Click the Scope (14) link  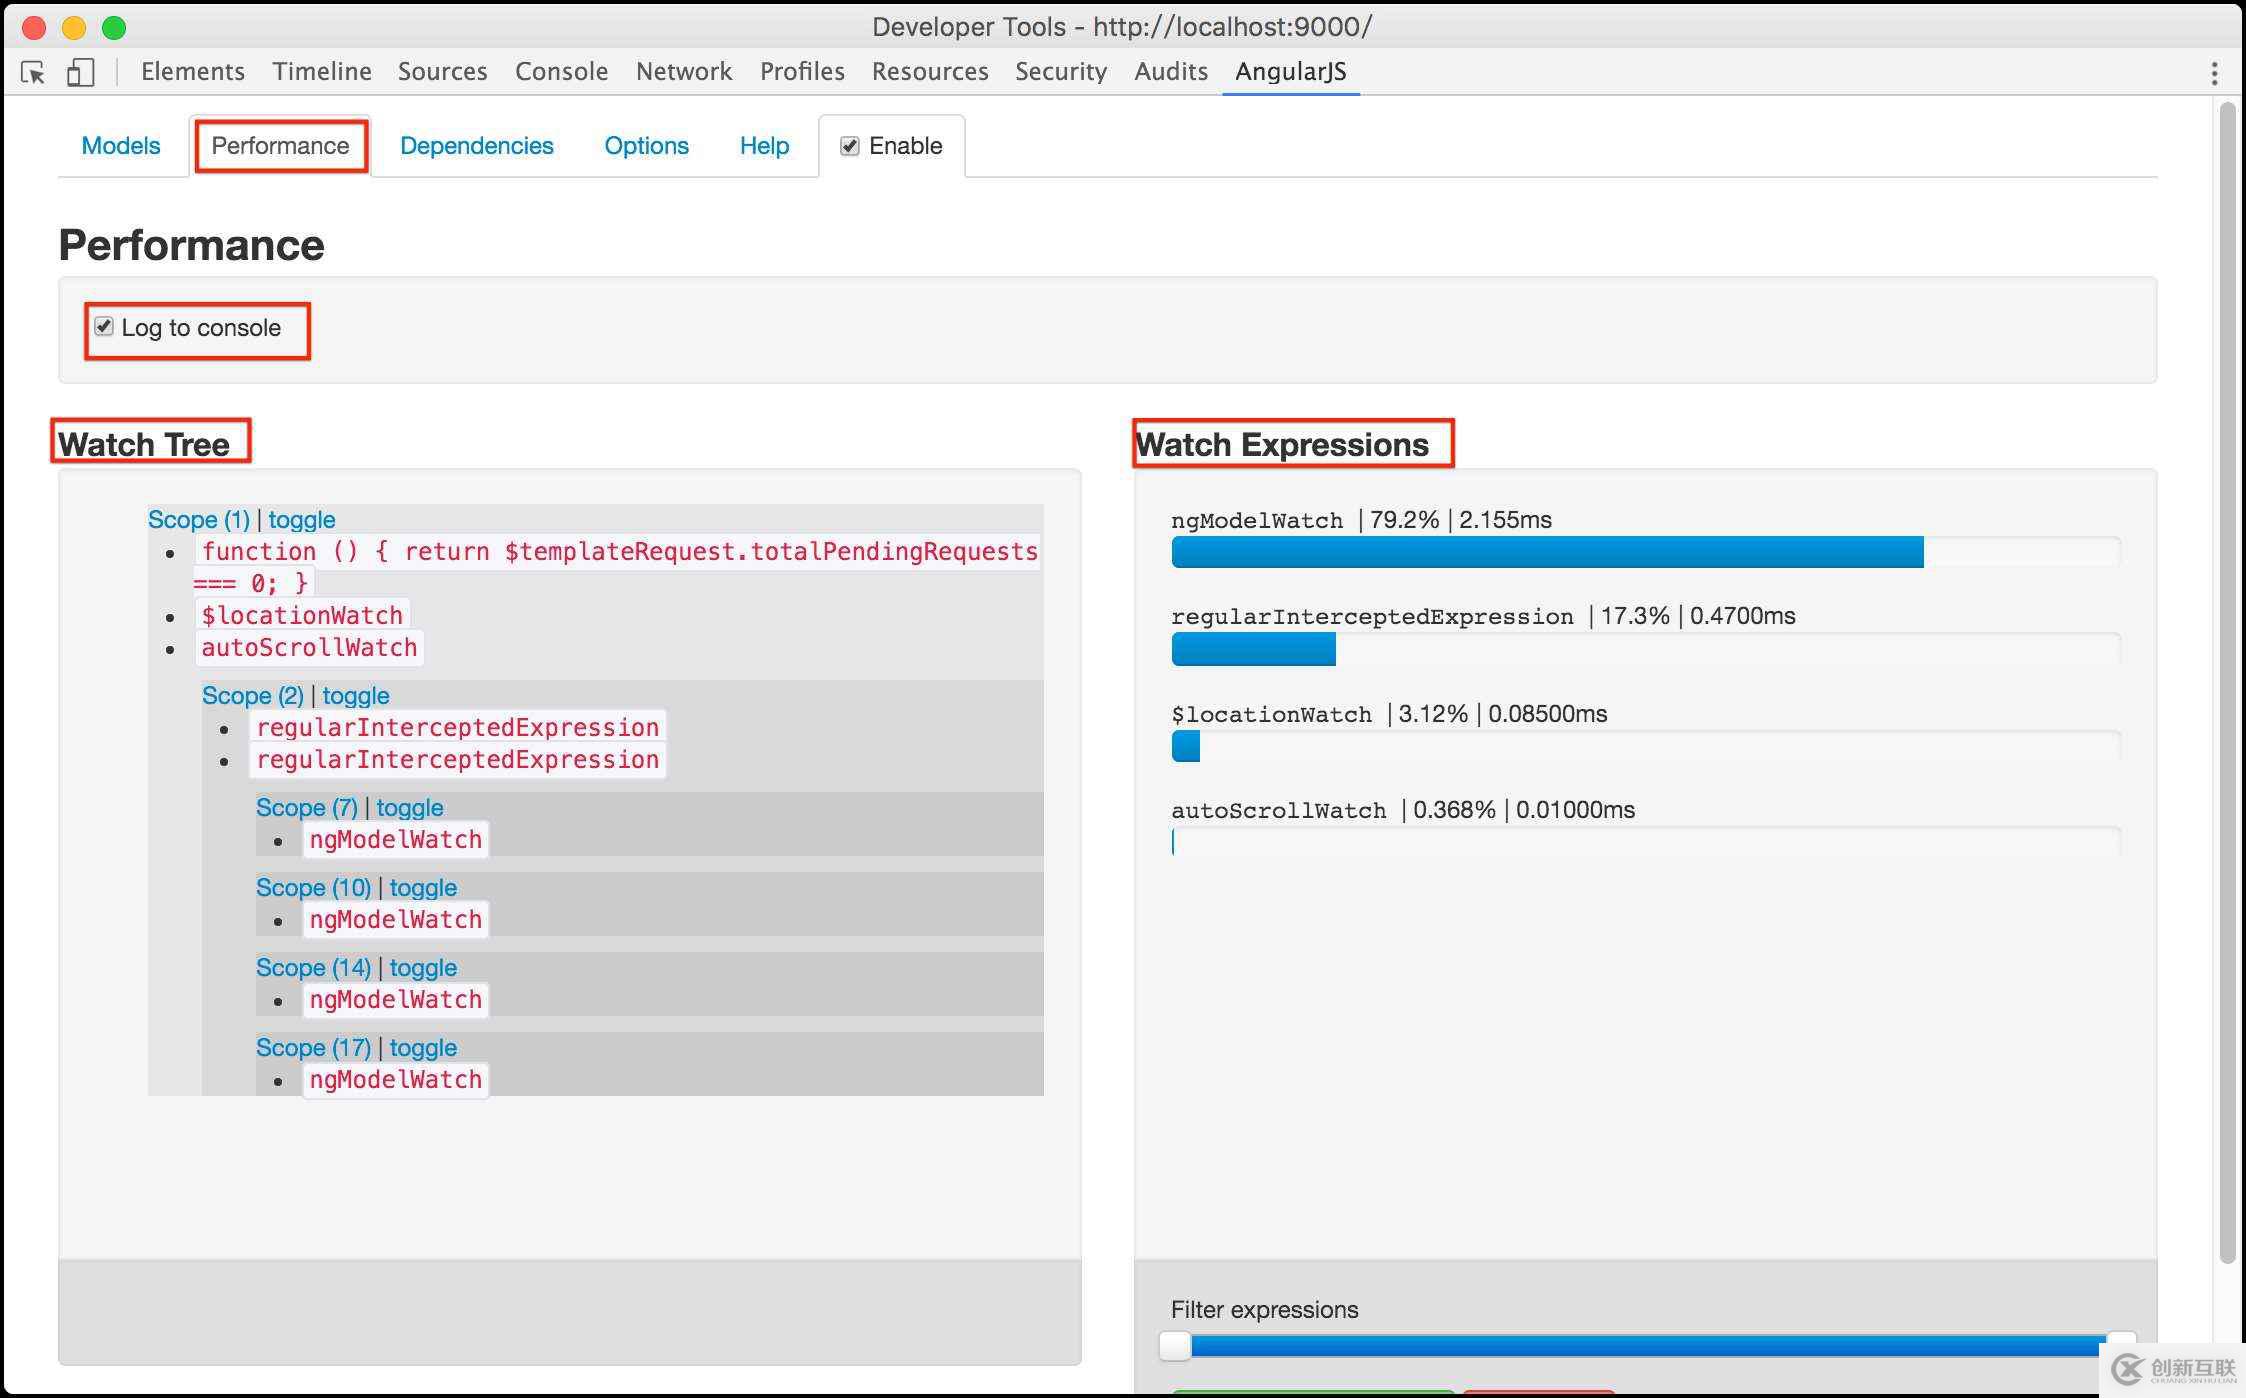(x=313, y=968)
